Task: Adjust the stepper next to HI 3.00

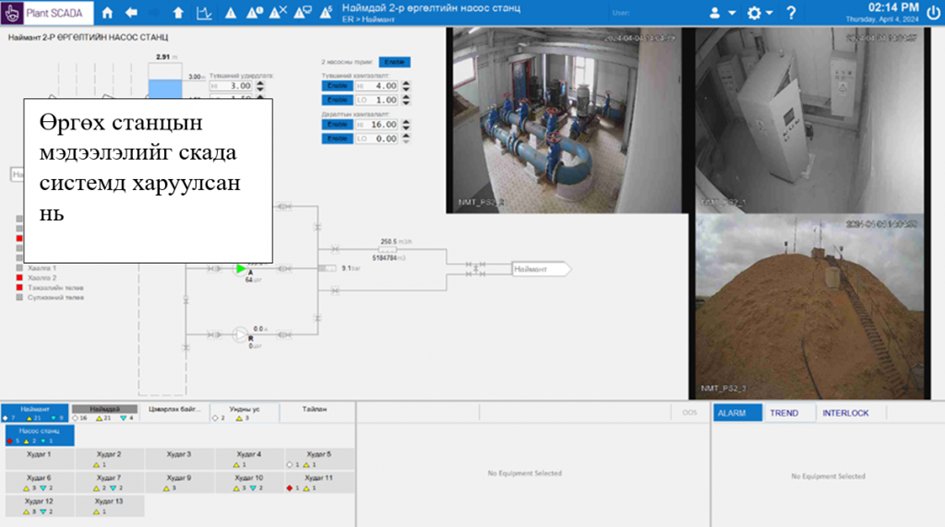Action: pyautogui.click(x=260, y=86)
